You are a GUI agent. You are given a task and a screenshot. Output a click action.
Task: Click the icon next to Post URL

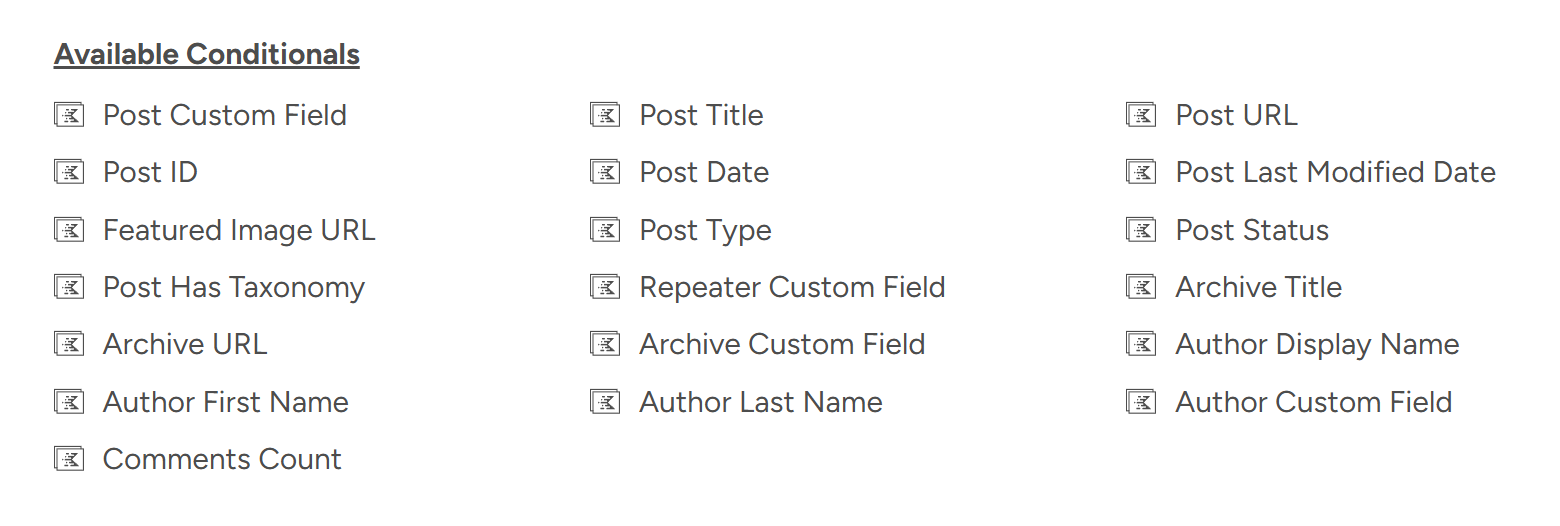tap(1141, 115)
